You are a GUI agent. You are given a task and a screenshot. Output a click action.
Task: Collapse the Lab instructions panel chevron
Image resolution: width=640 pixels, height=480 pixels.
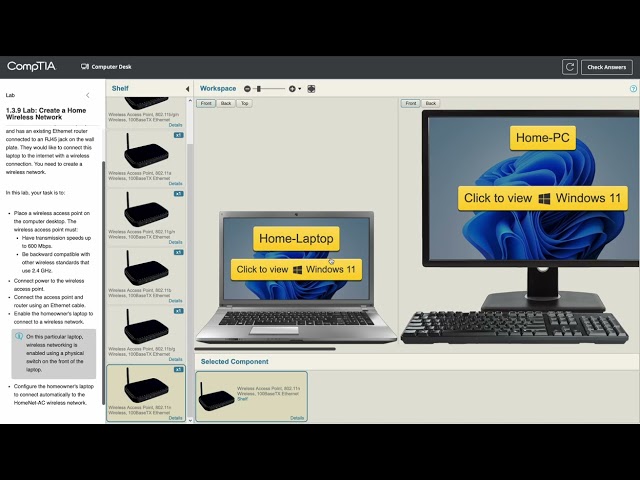point(88,96)
